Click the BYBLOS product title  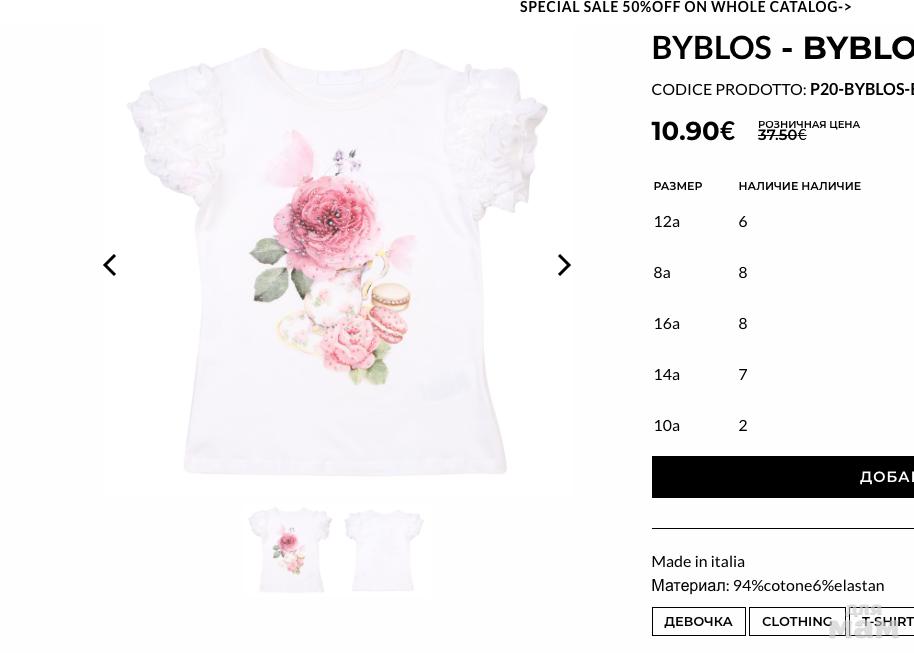tap(782, 48)
